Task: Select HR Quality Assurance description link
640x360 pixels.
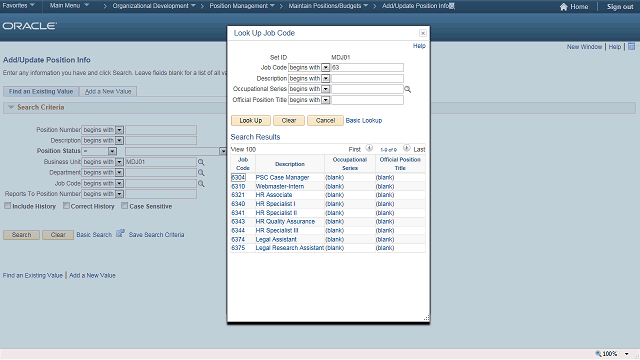Action: pos(285,222)
